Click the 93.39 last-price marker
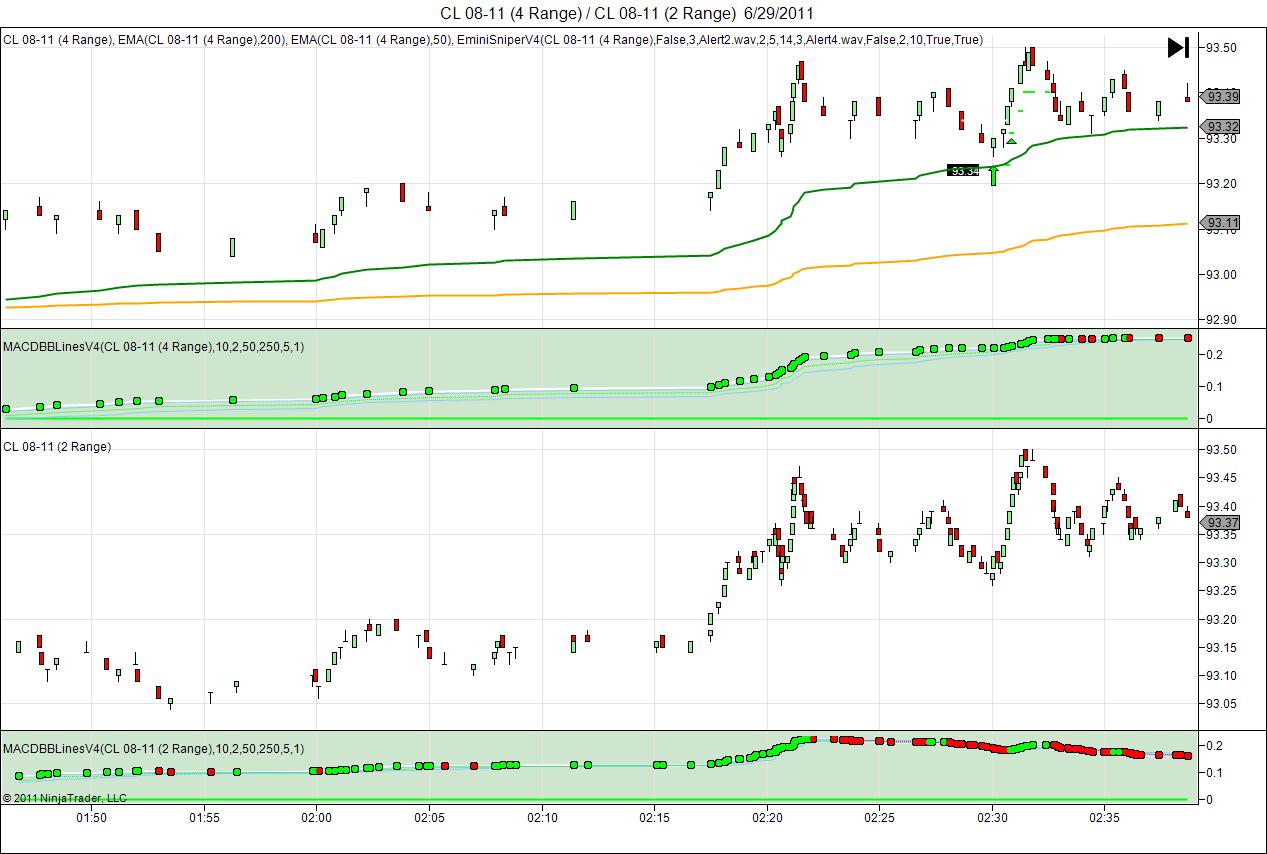Viewport: 1267px width, 854px height. [x=1220, y=97]
